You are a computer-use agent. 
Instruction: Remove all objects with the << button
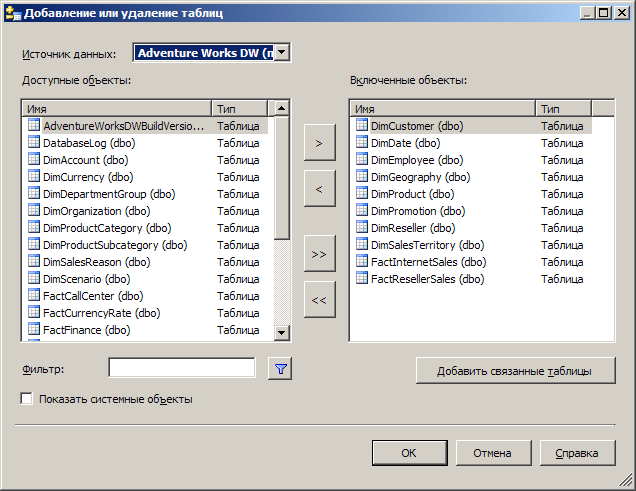[320, 299]
